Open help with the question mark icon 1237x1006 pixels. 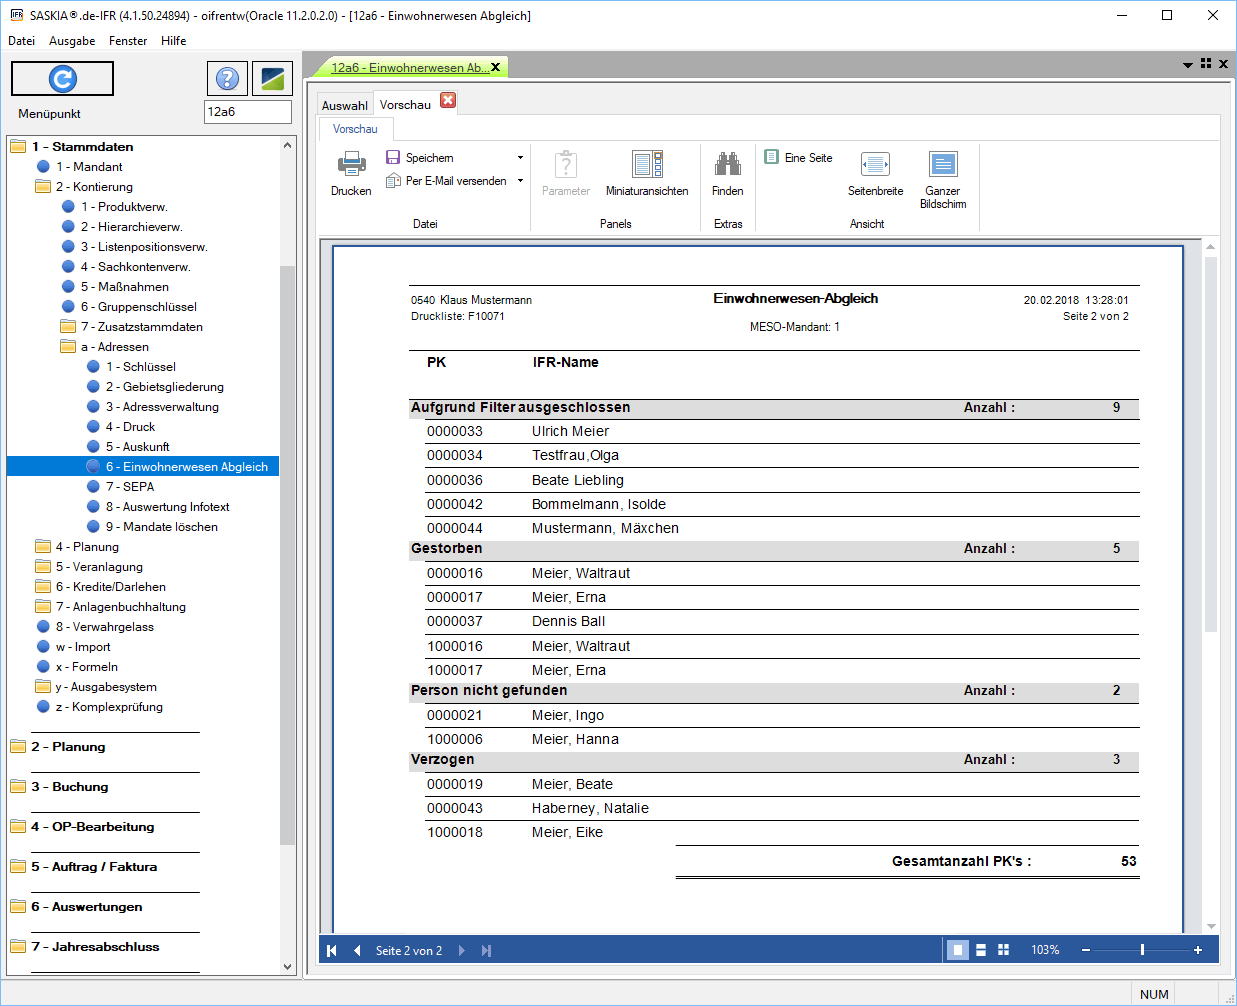(x=228, y=79)
